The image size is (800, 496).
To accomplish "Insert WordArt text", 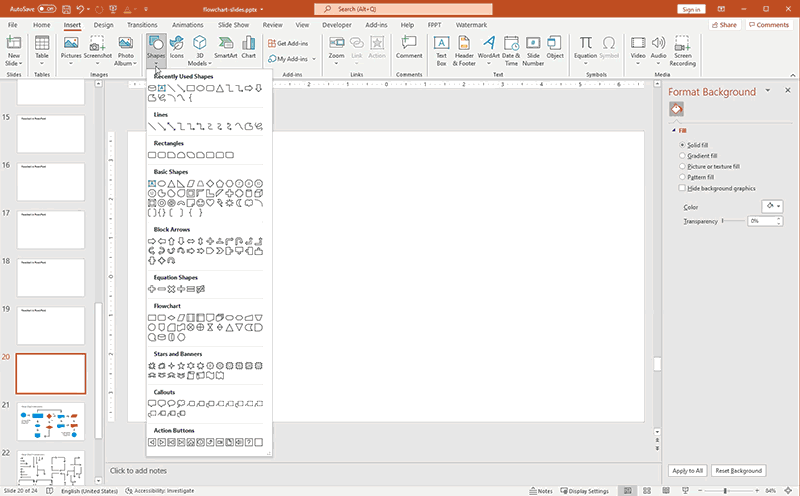I will click(488, 49).
